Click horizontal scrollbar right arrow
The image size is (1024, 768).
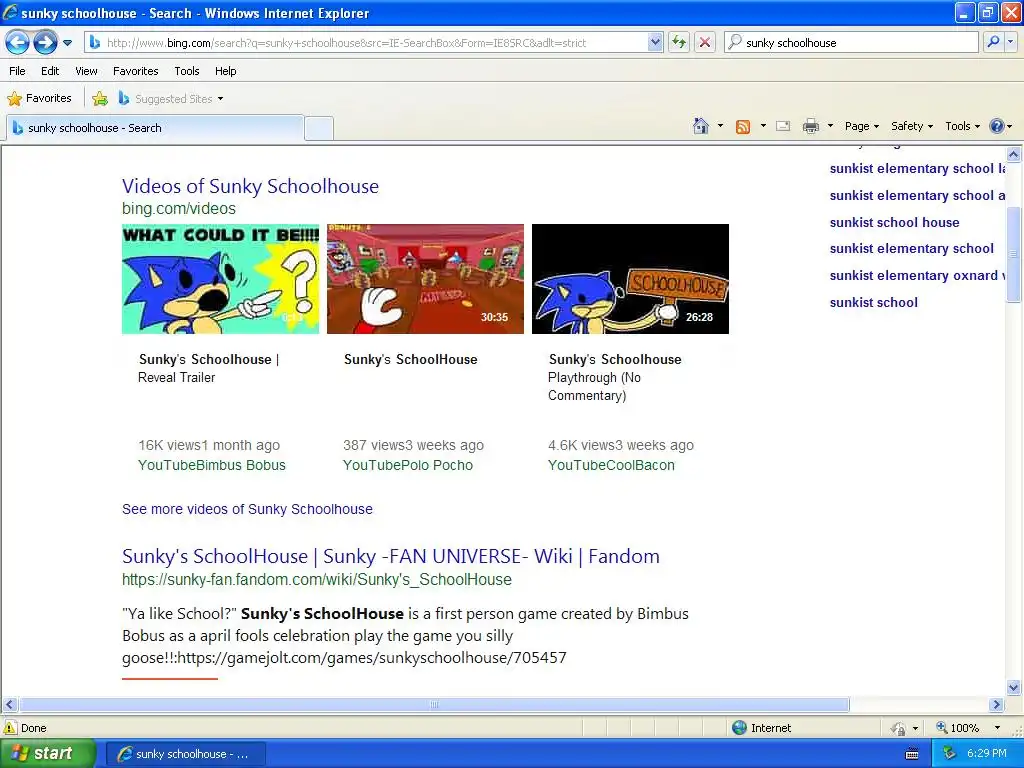[x=997, y=705]
